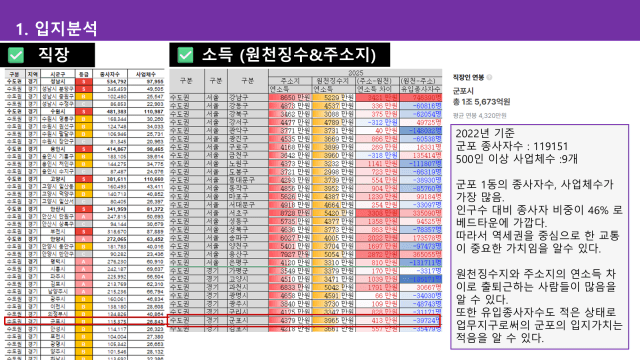
Task: Click the 군포 종사자수 : 119151 line
Action: pyautogui.click(x=511, y=146)
